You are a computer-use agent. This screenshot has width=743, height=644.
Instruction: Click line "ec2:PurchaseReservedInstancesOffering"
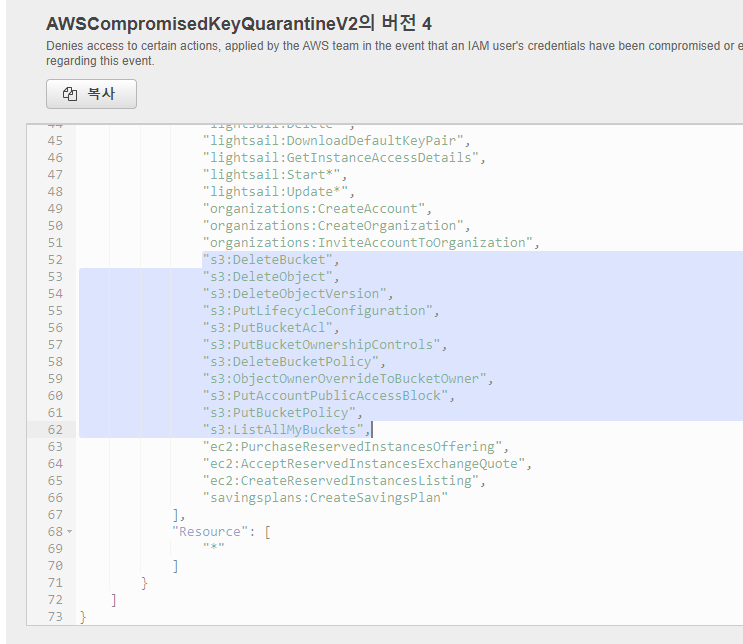(355, 447)
